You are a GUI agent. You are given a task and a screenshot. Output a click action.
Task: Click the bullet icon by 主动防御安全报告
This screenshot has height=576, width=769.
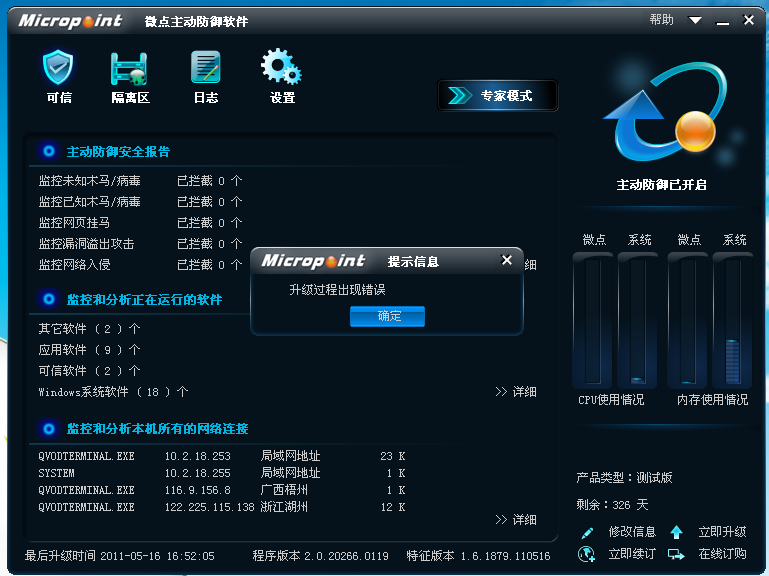point(49,151)
